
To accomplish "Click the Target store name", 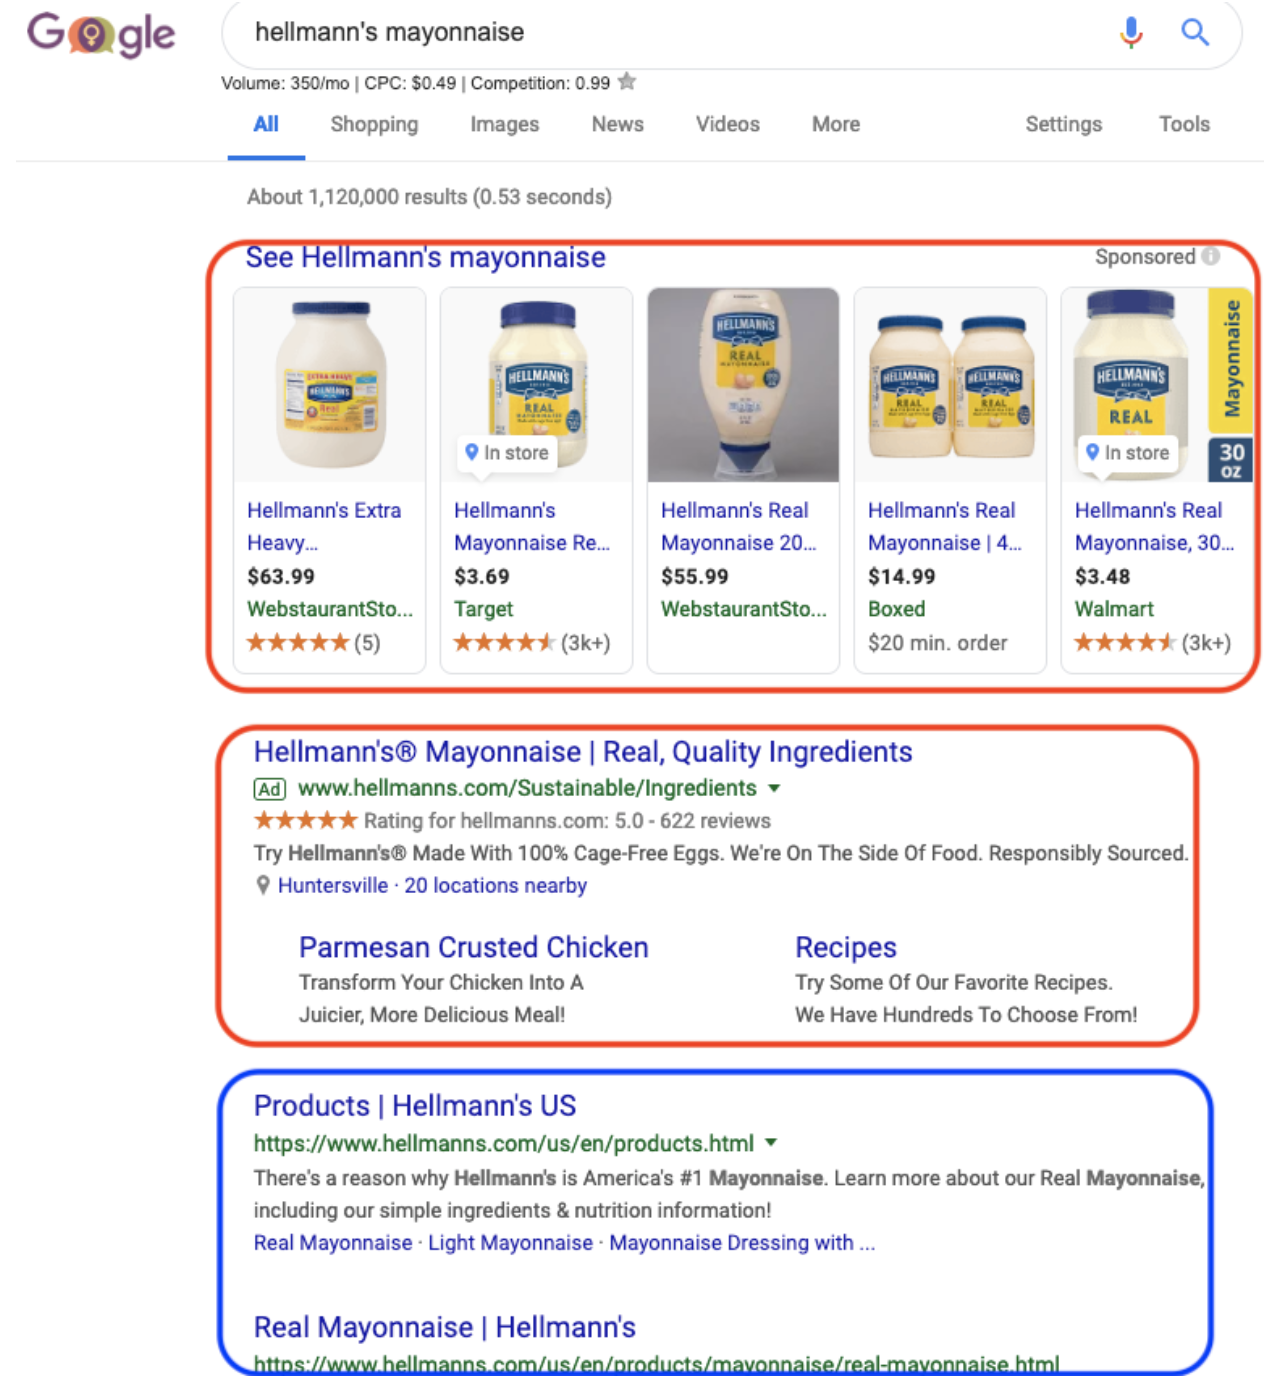I will [x=484, y=609].
